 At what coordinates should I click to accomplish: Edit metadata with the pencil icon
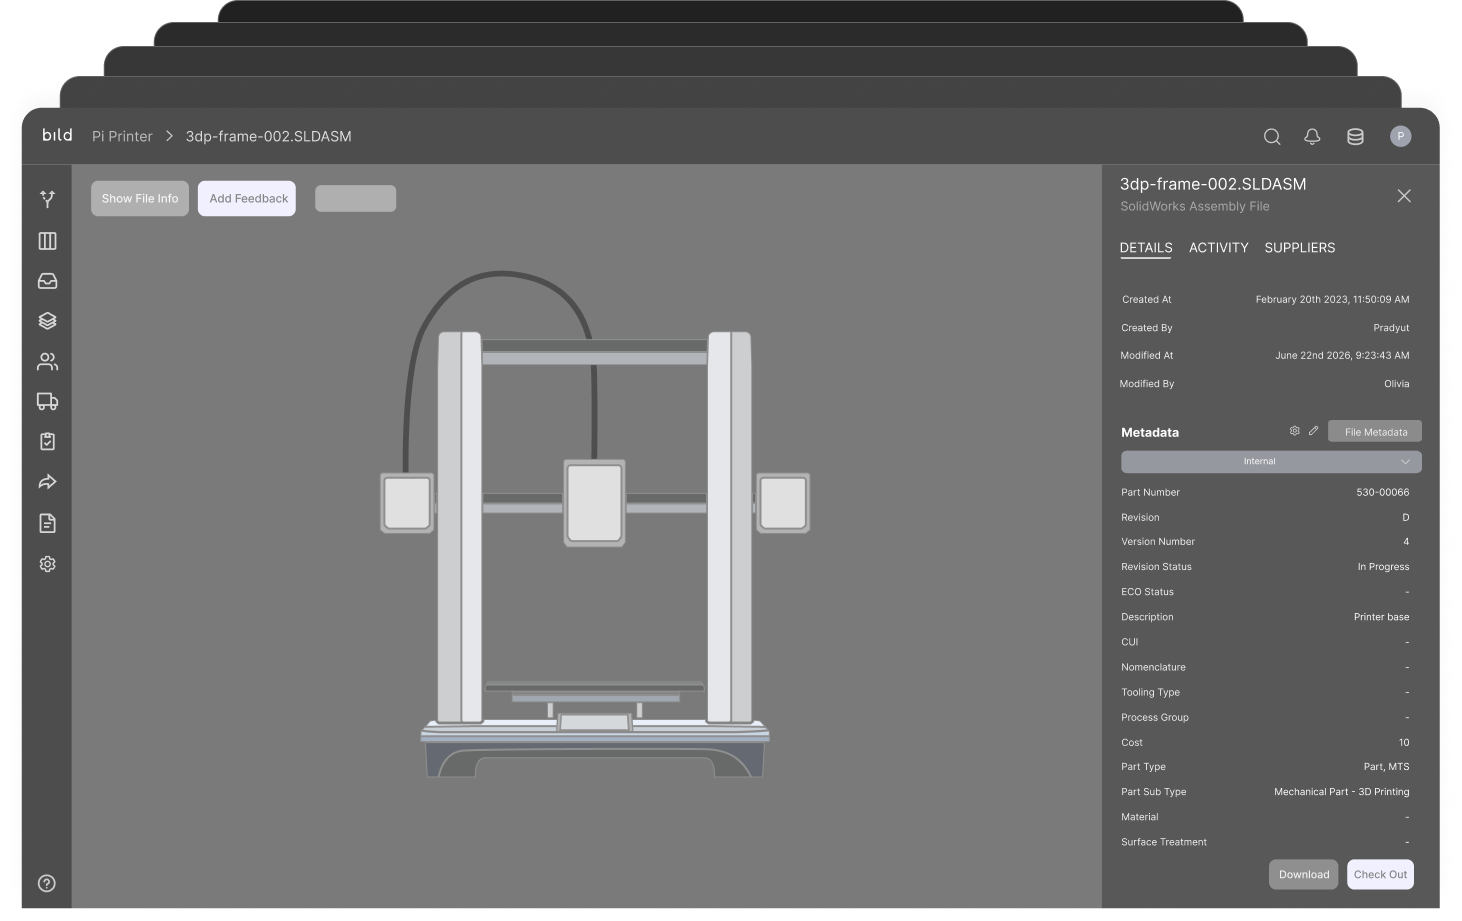pos(1313,431)
